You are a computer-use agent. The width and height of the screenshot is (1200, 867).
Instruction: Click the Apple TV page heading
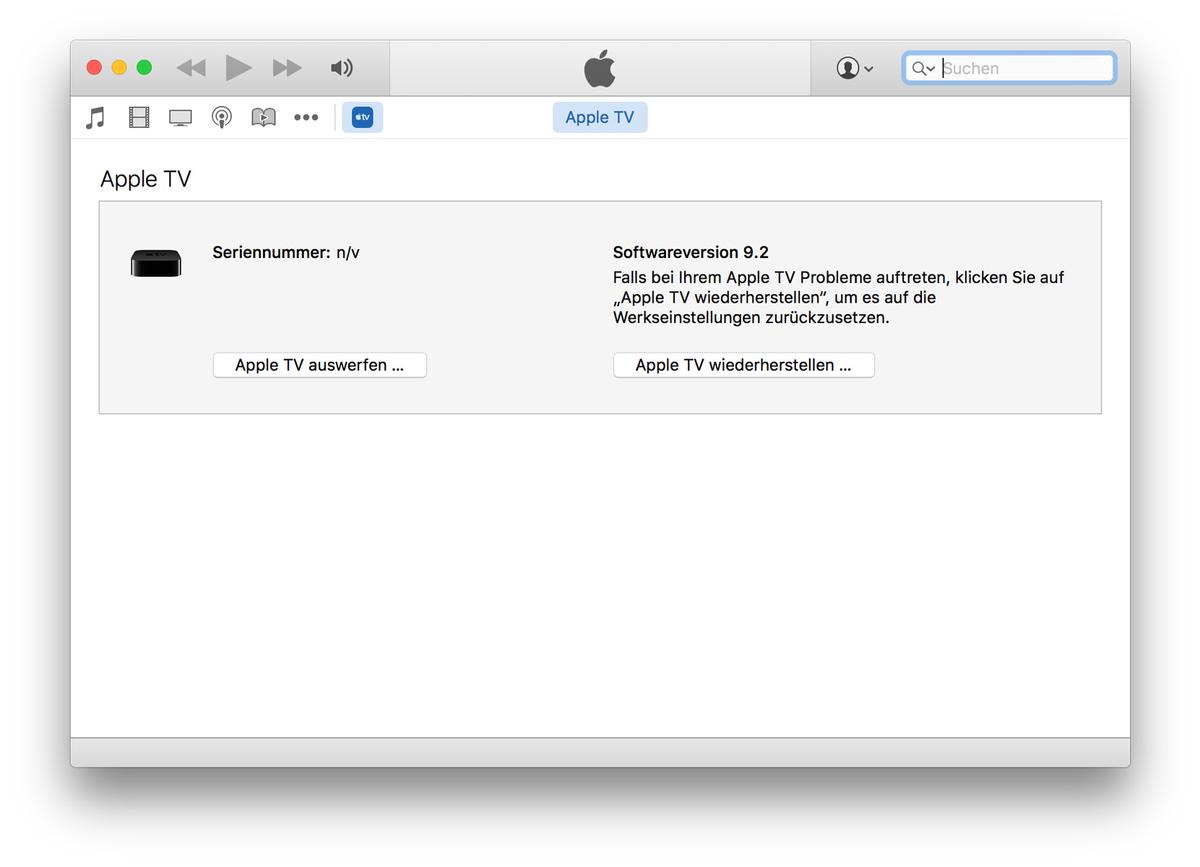point(146,179)
